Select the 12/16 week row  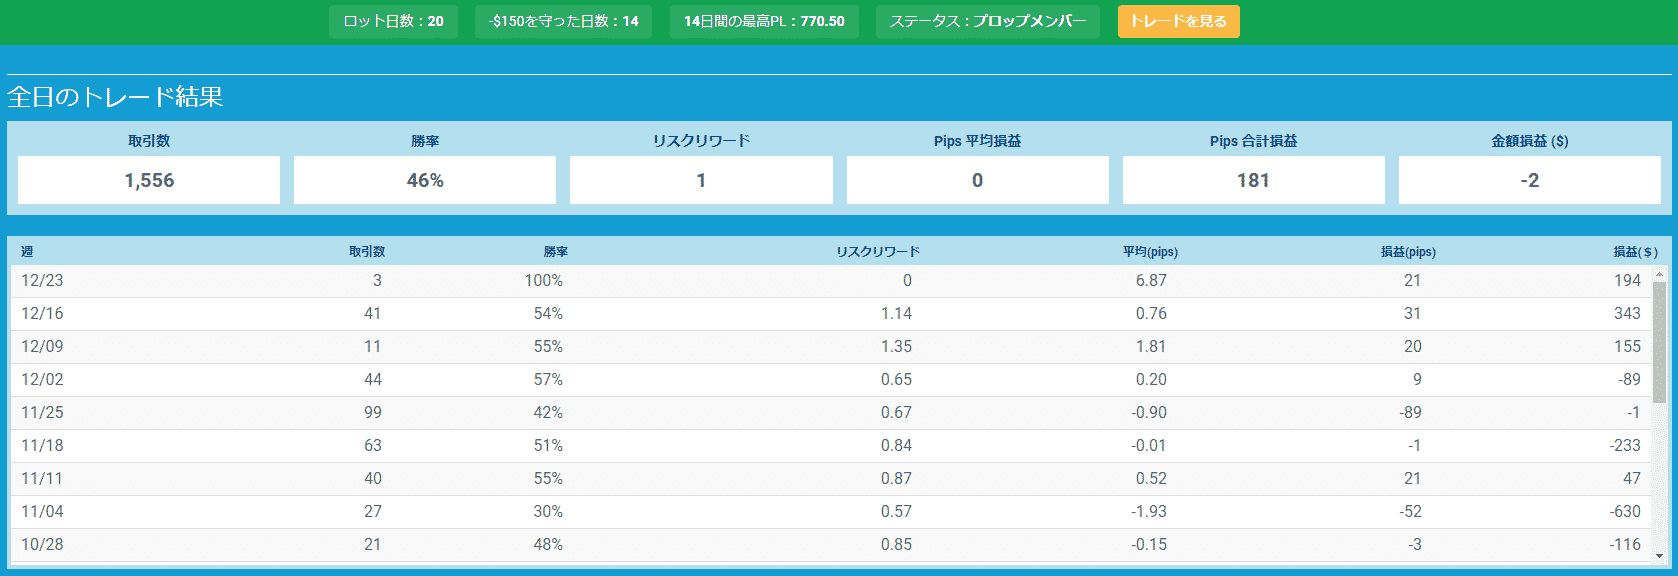(x=831, y=314)
